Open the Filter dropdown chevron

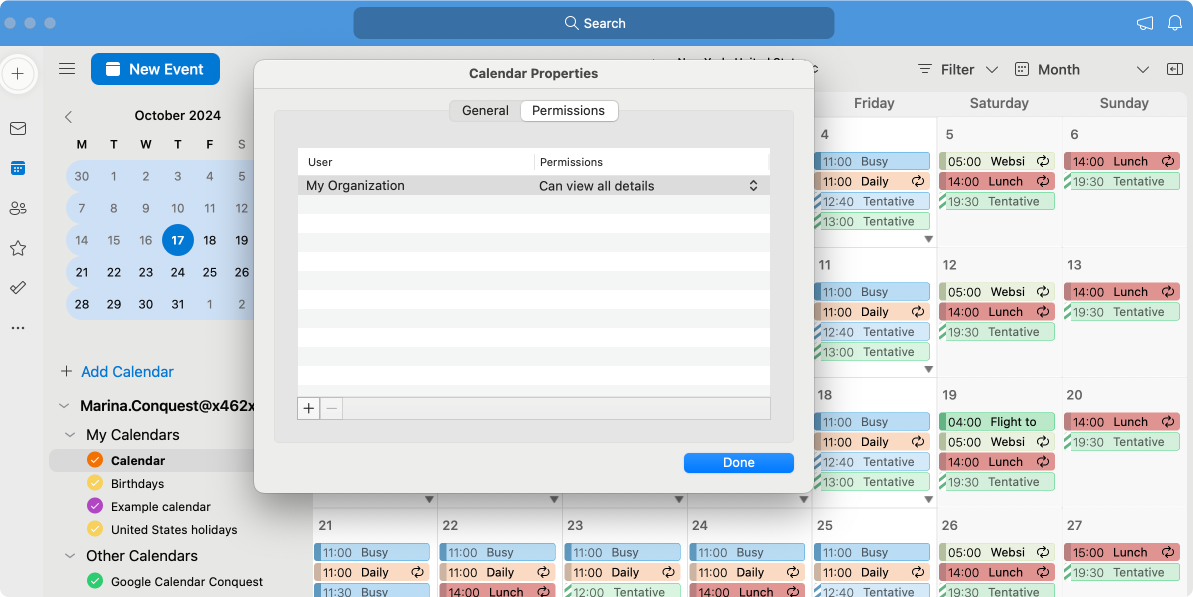(991, 69)
